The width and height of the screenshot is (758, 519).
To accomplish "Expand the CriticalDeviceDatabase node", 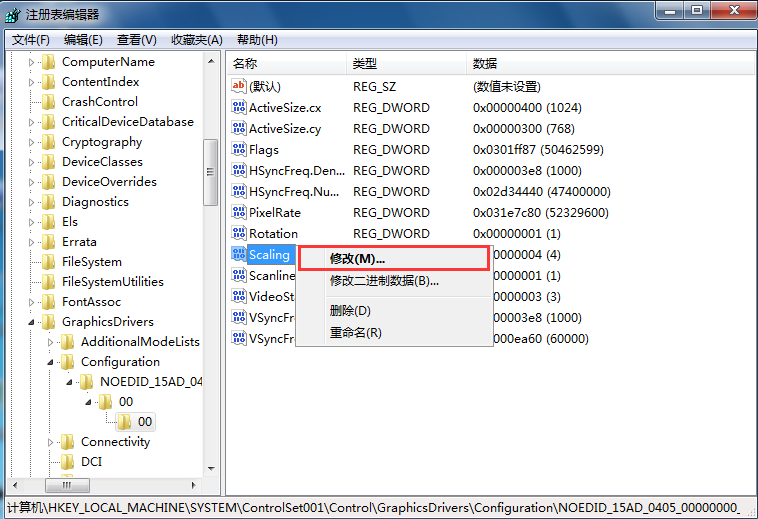I will coord(31,122).
